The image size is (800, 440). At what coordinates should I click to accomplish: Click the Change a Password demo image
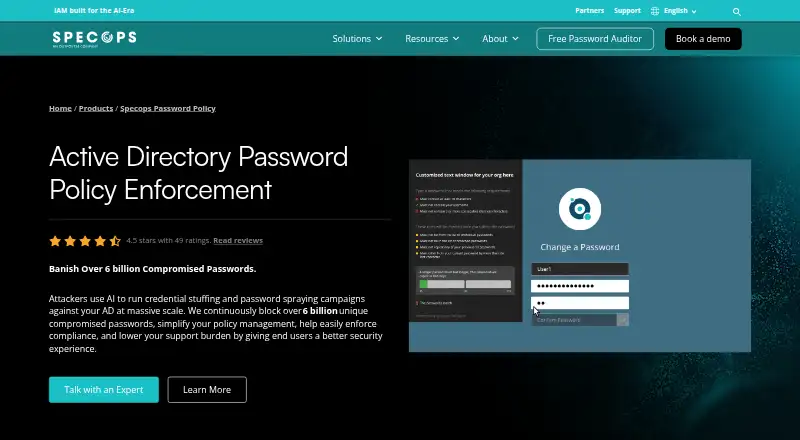click(x=580, y=256)
